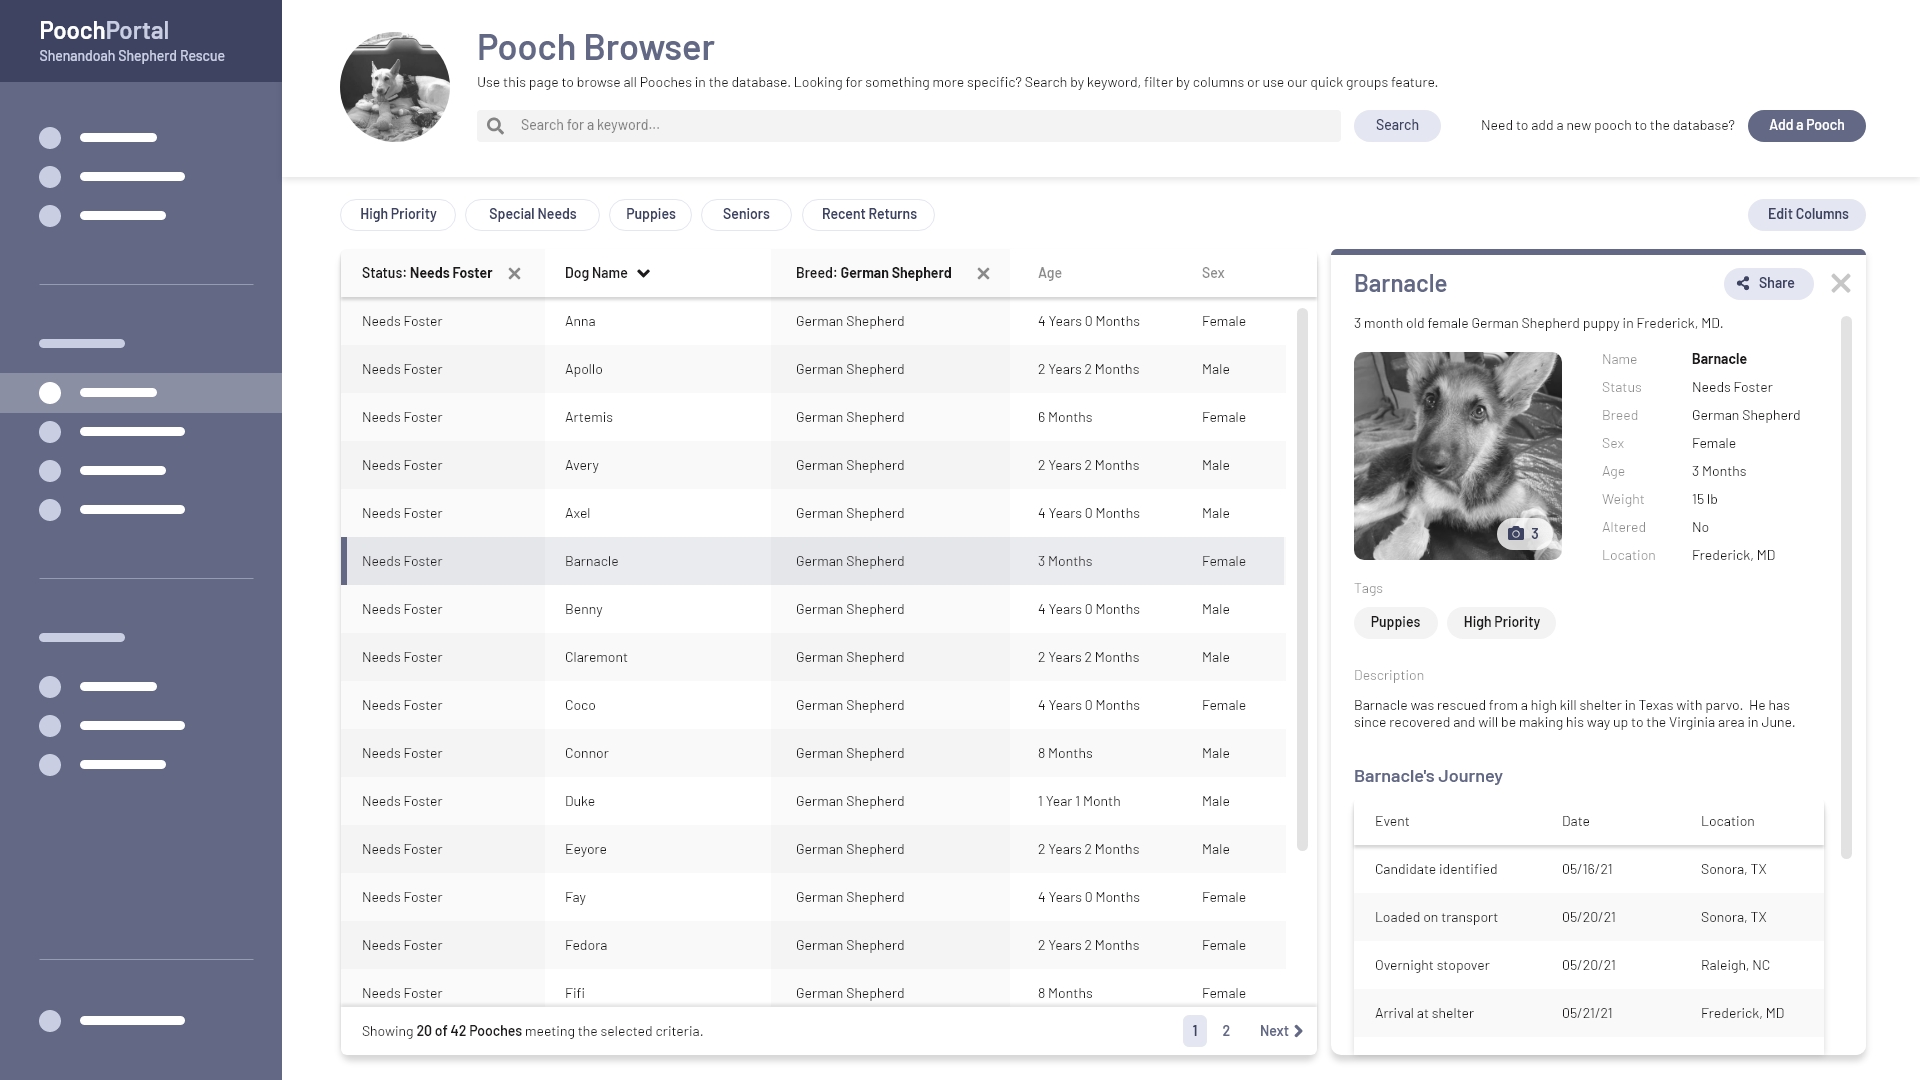Click the Next page chevron arrow
The image size is (1920, 1080).
click(x=1298, y=1031)
